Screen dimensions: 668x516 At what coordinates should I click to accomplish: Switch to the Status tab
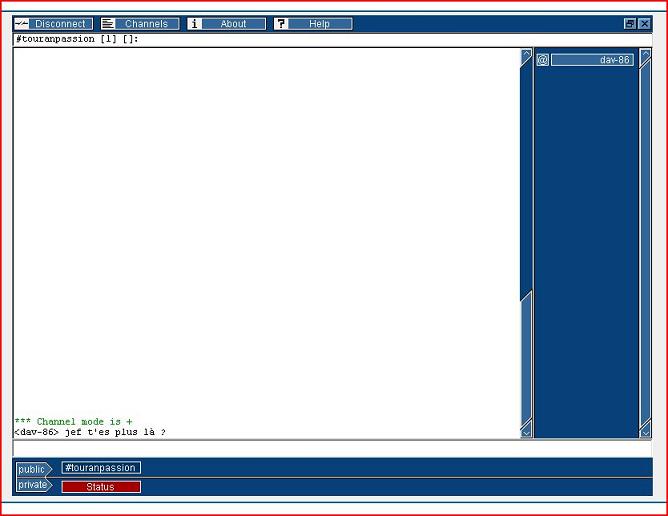pos(100,487)
